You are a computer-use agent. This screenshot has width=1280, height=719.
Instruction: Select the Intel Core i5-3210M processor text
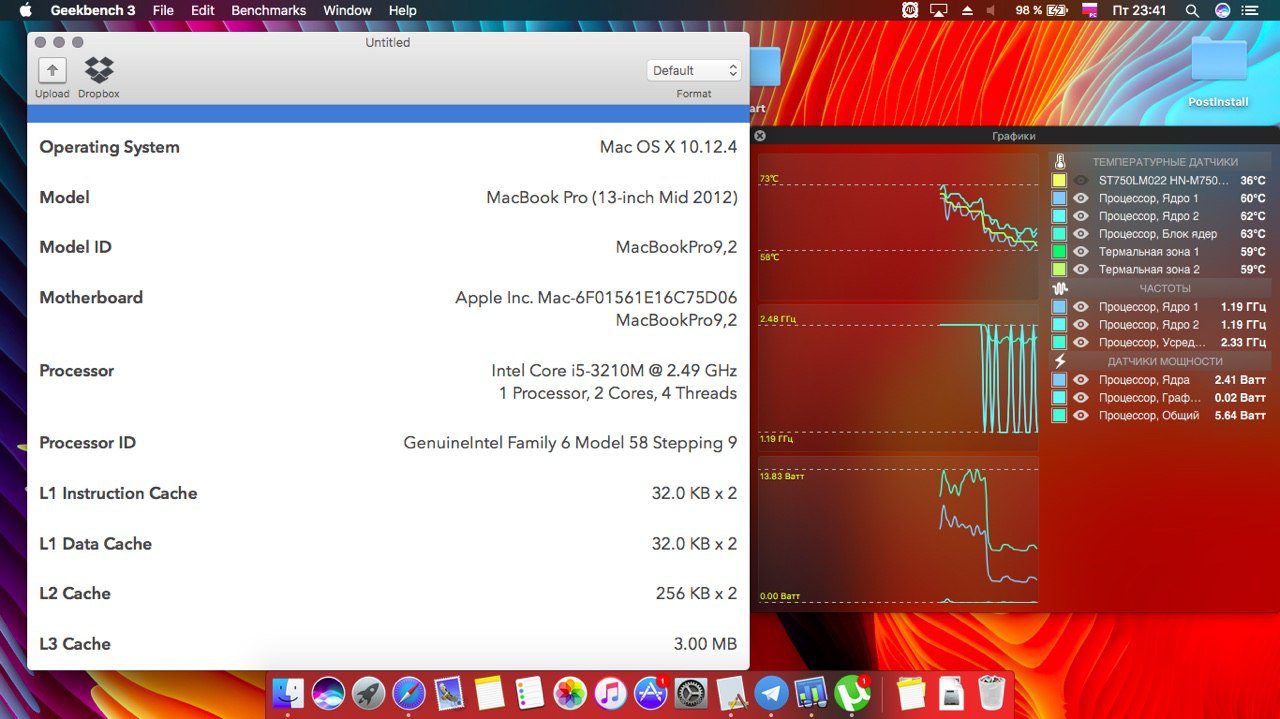pos(614,370)
